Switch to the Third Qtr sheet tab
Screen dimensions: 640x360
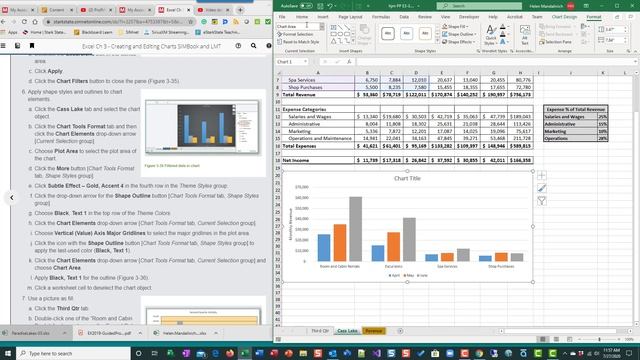pos(320,331)
